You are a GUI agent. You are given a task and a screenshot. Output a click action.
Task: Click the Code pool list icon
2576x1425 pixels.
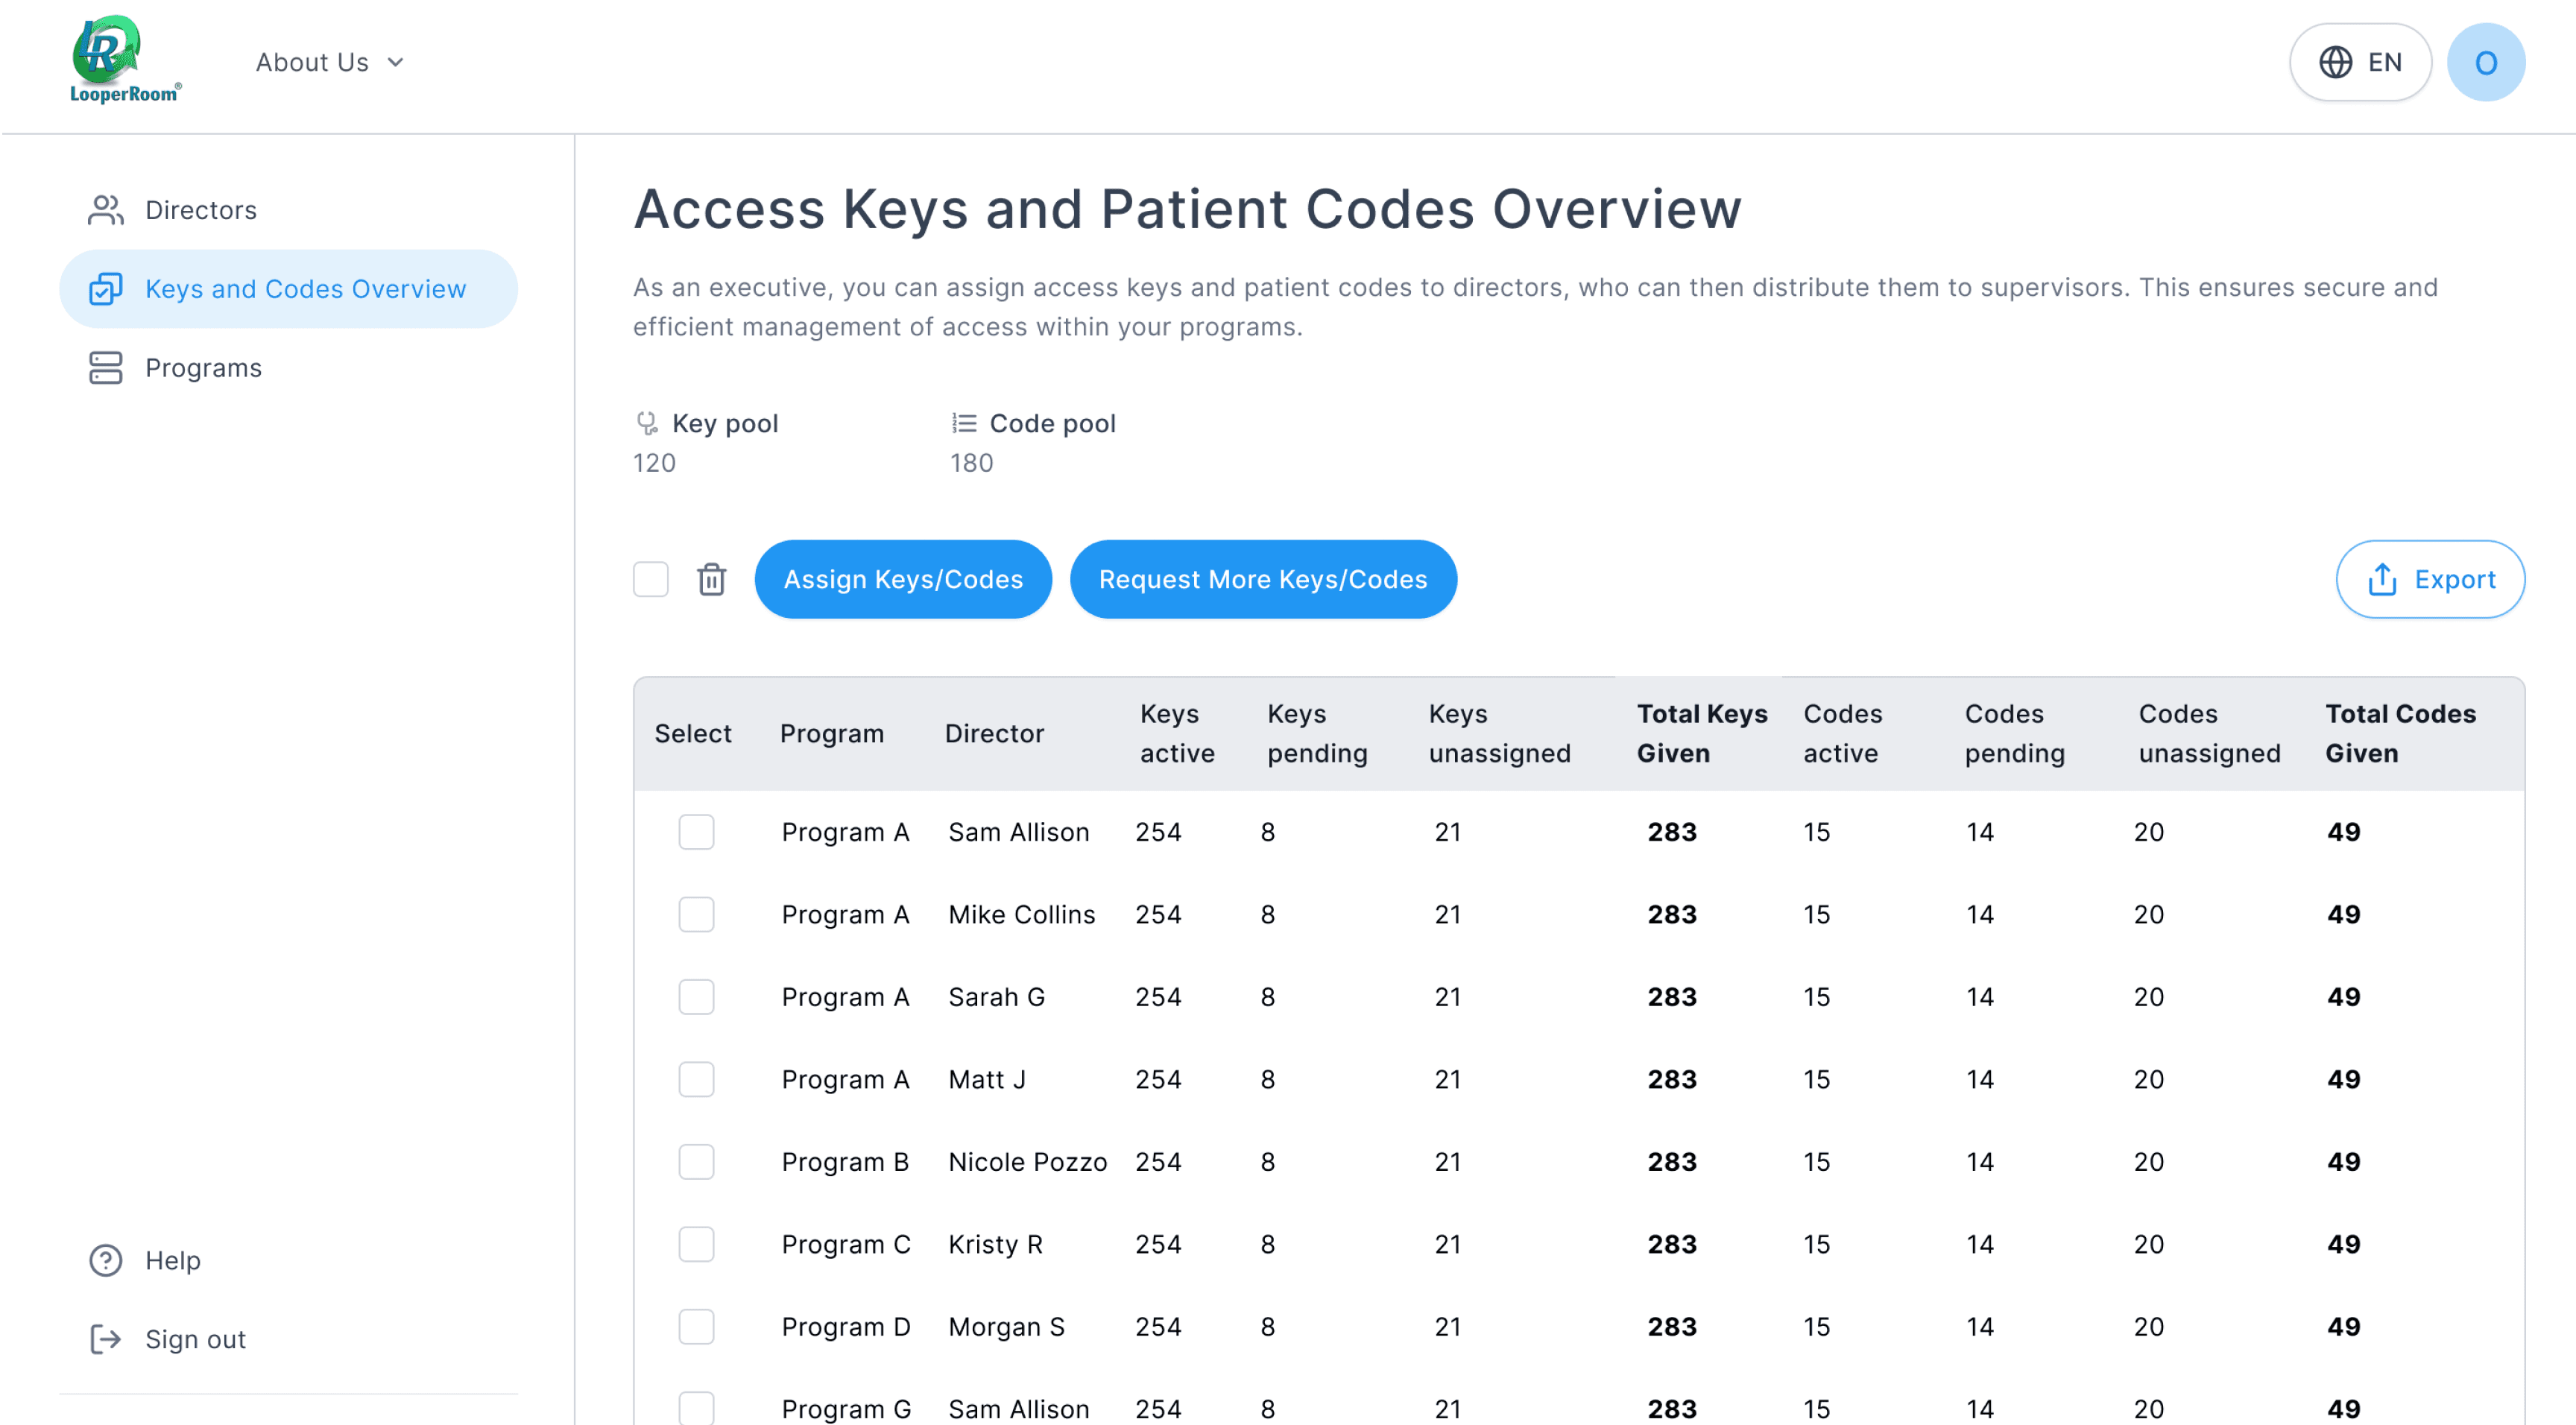tap(964, 423)
